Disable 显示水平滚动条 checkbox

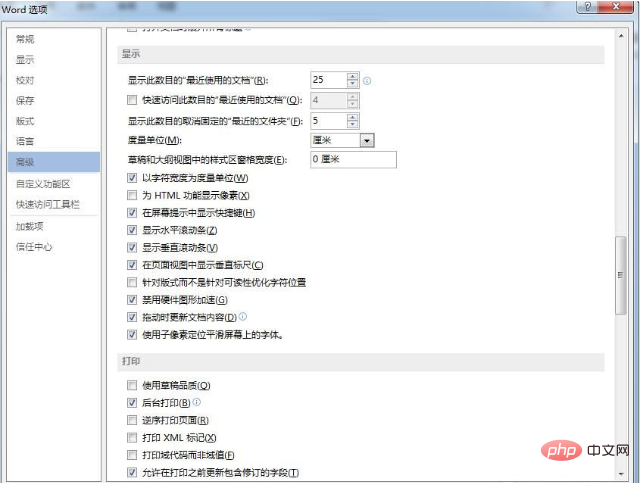(133, 230)
